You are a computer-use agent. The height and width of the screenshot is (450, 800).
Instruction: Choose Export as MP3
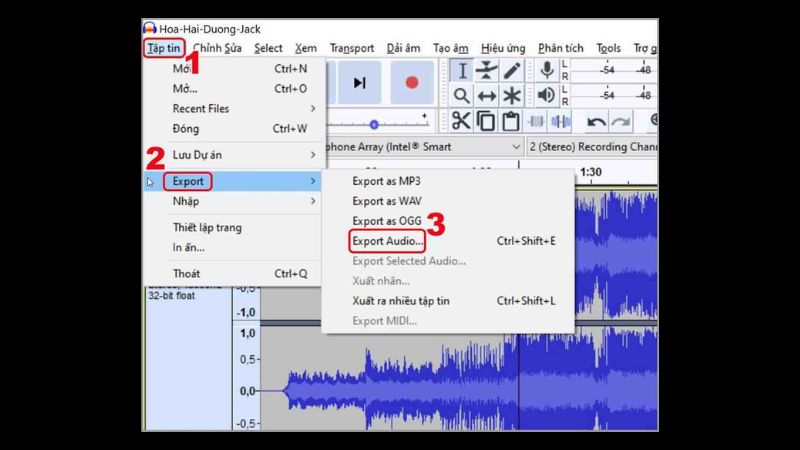point(448,181)
